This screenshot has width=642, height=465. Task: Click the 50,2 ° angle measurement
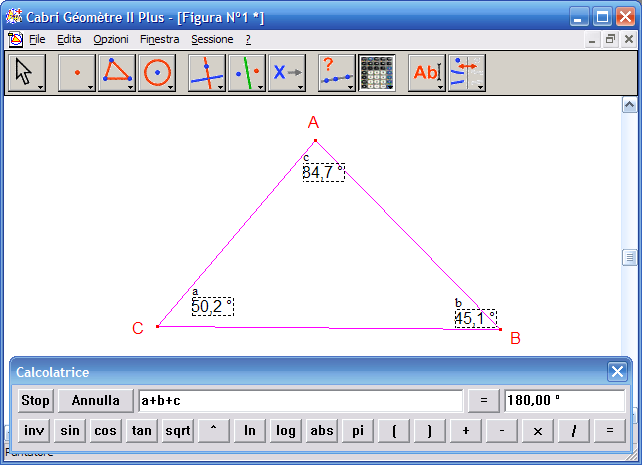tap(212, 306)
